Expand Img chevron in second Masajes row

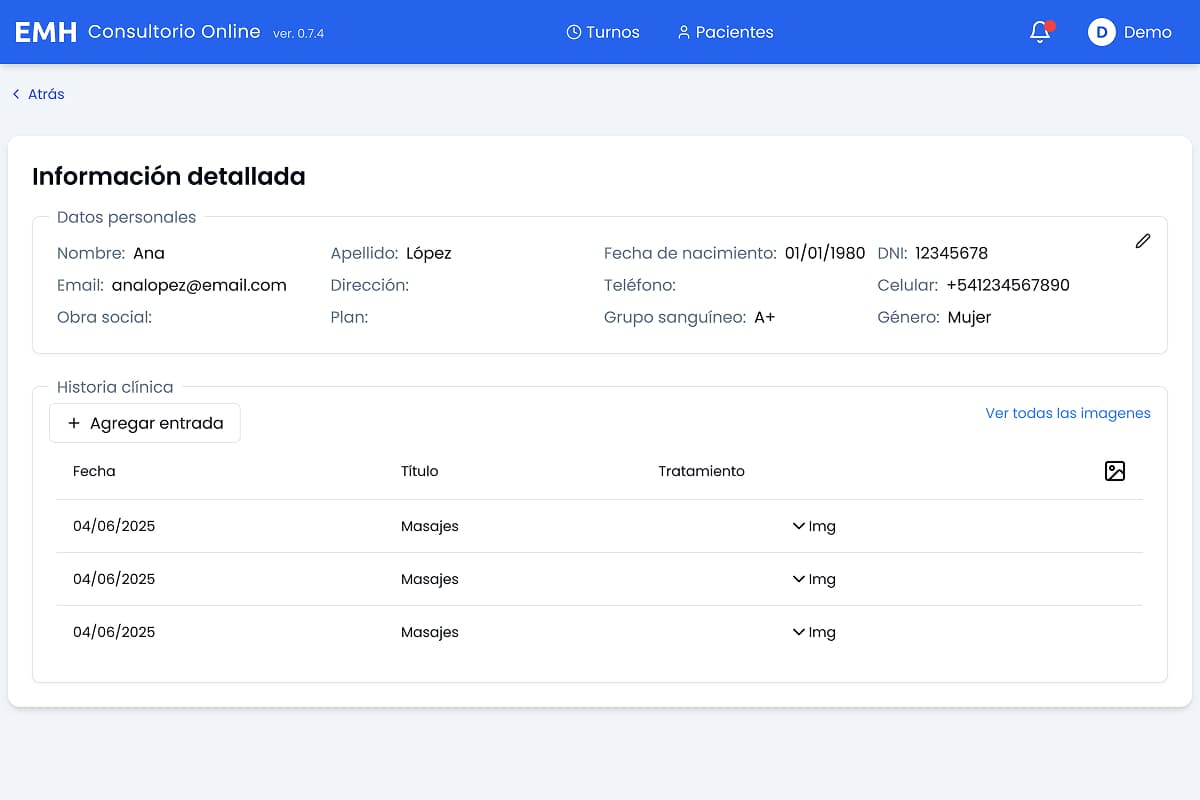798,579
